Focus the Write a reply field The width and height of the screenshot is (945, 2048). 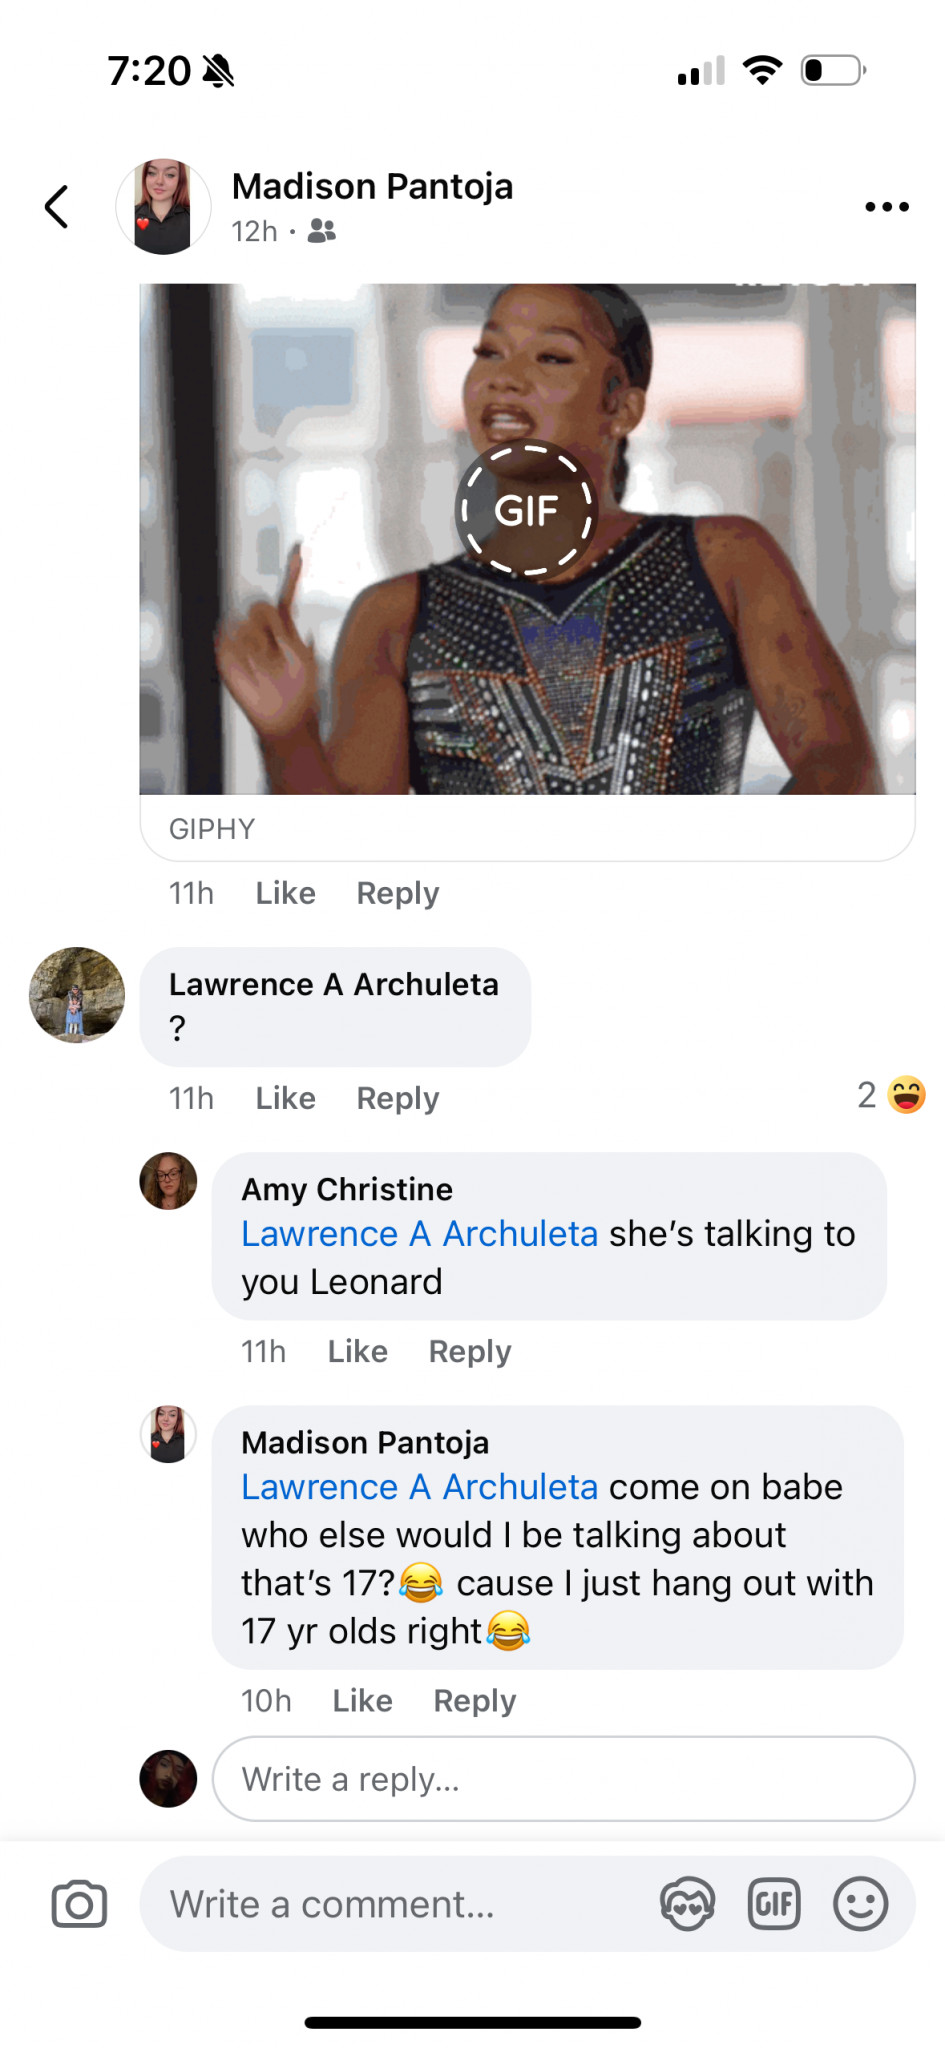coord(563,1779)
